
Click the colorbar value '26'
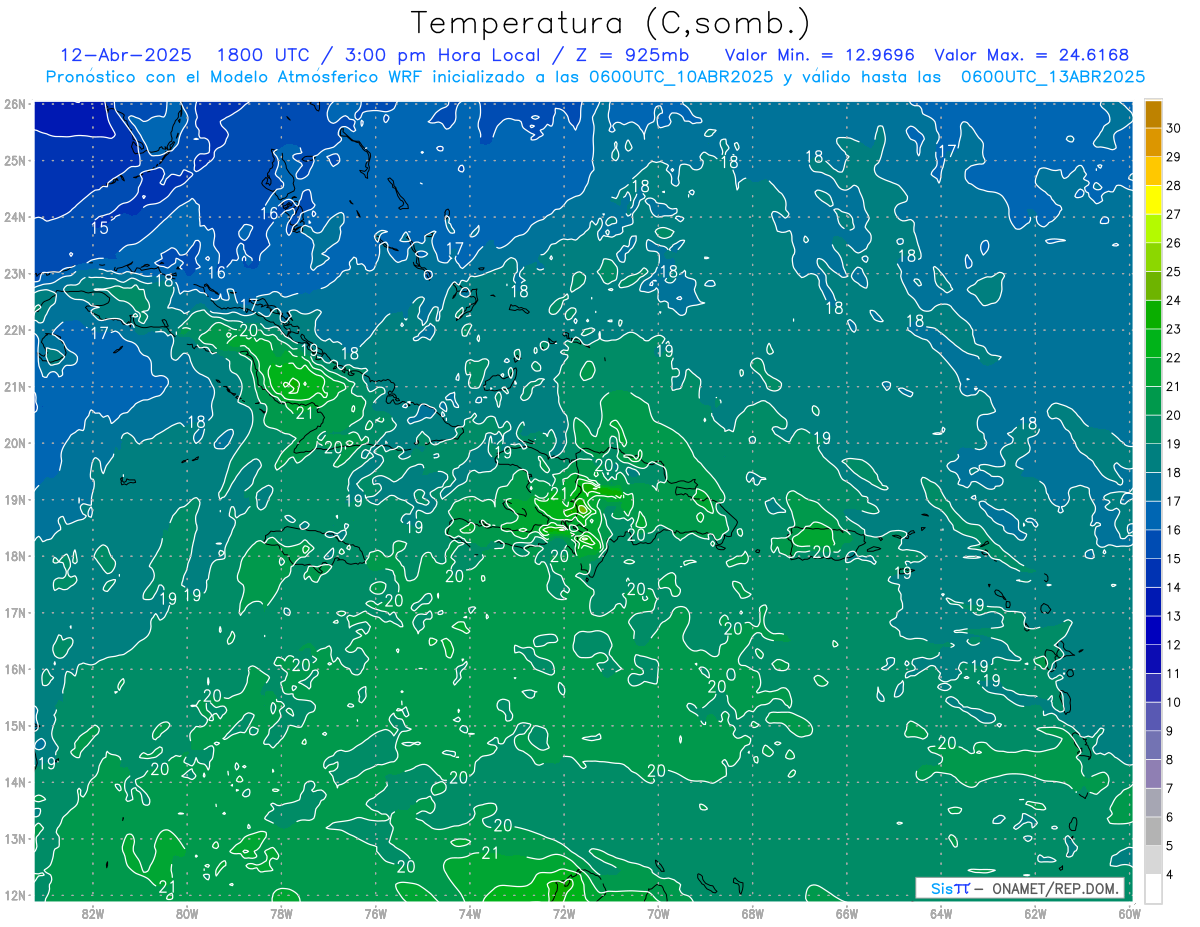pyautogui.click(x=1174, y=243)
